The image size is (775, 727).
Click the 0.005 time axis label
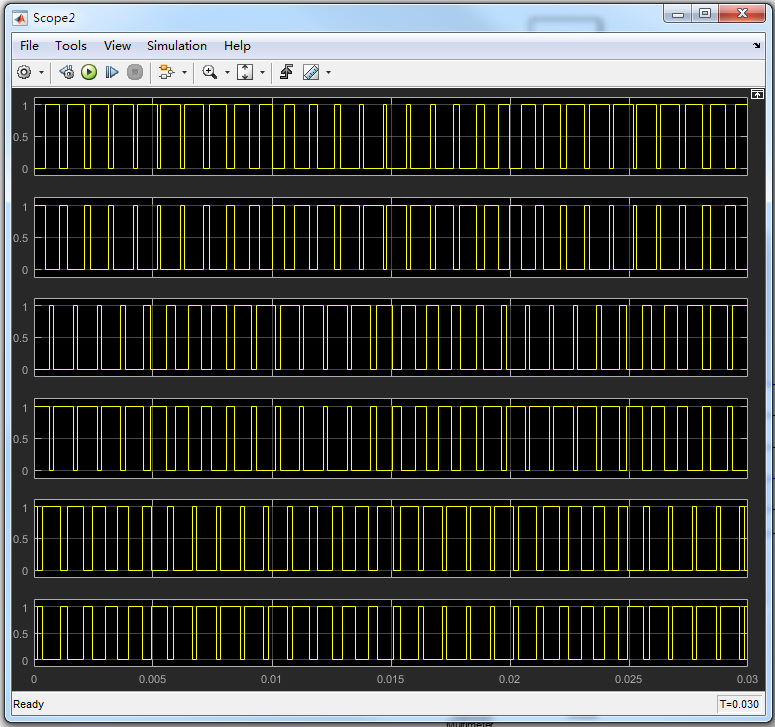pyautogui.click(x=152, y=680)
